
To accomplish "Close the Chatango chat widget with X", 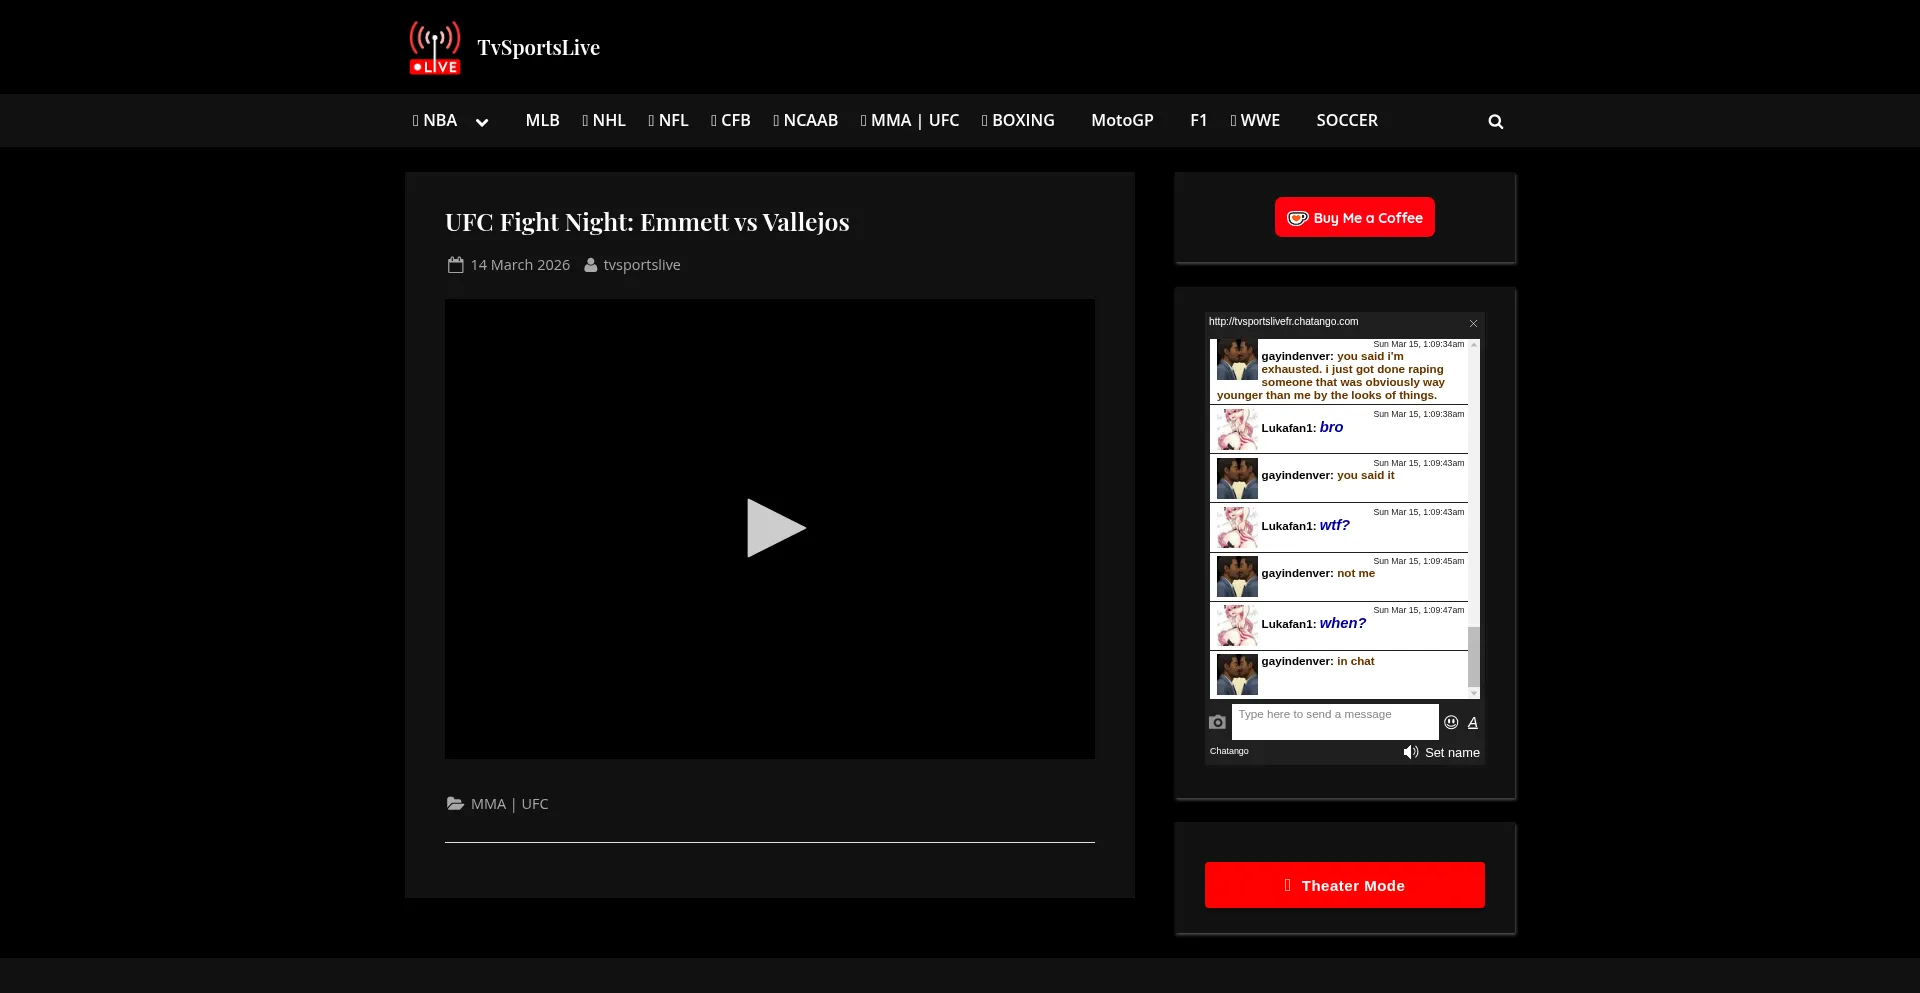I will click(x=1473, y=323).
